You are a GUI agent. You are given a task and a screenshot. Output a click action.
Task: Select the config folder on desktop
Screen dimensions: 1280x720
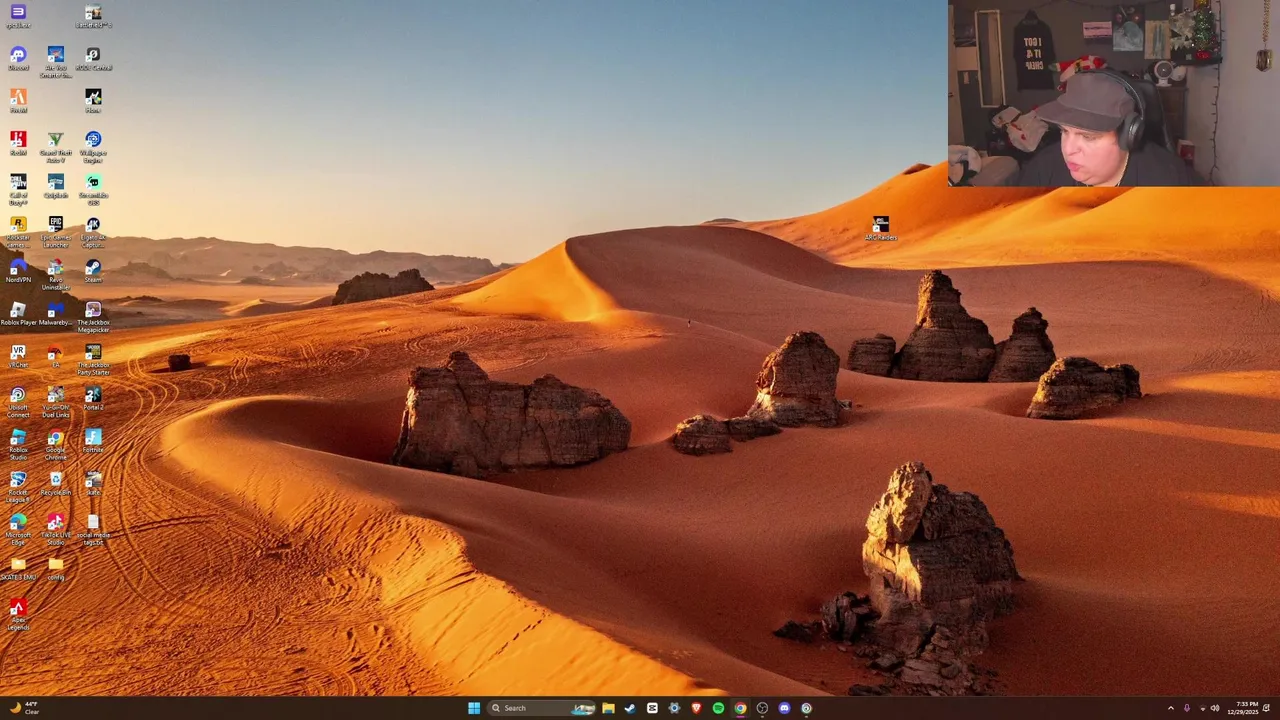tap(56, 570)
